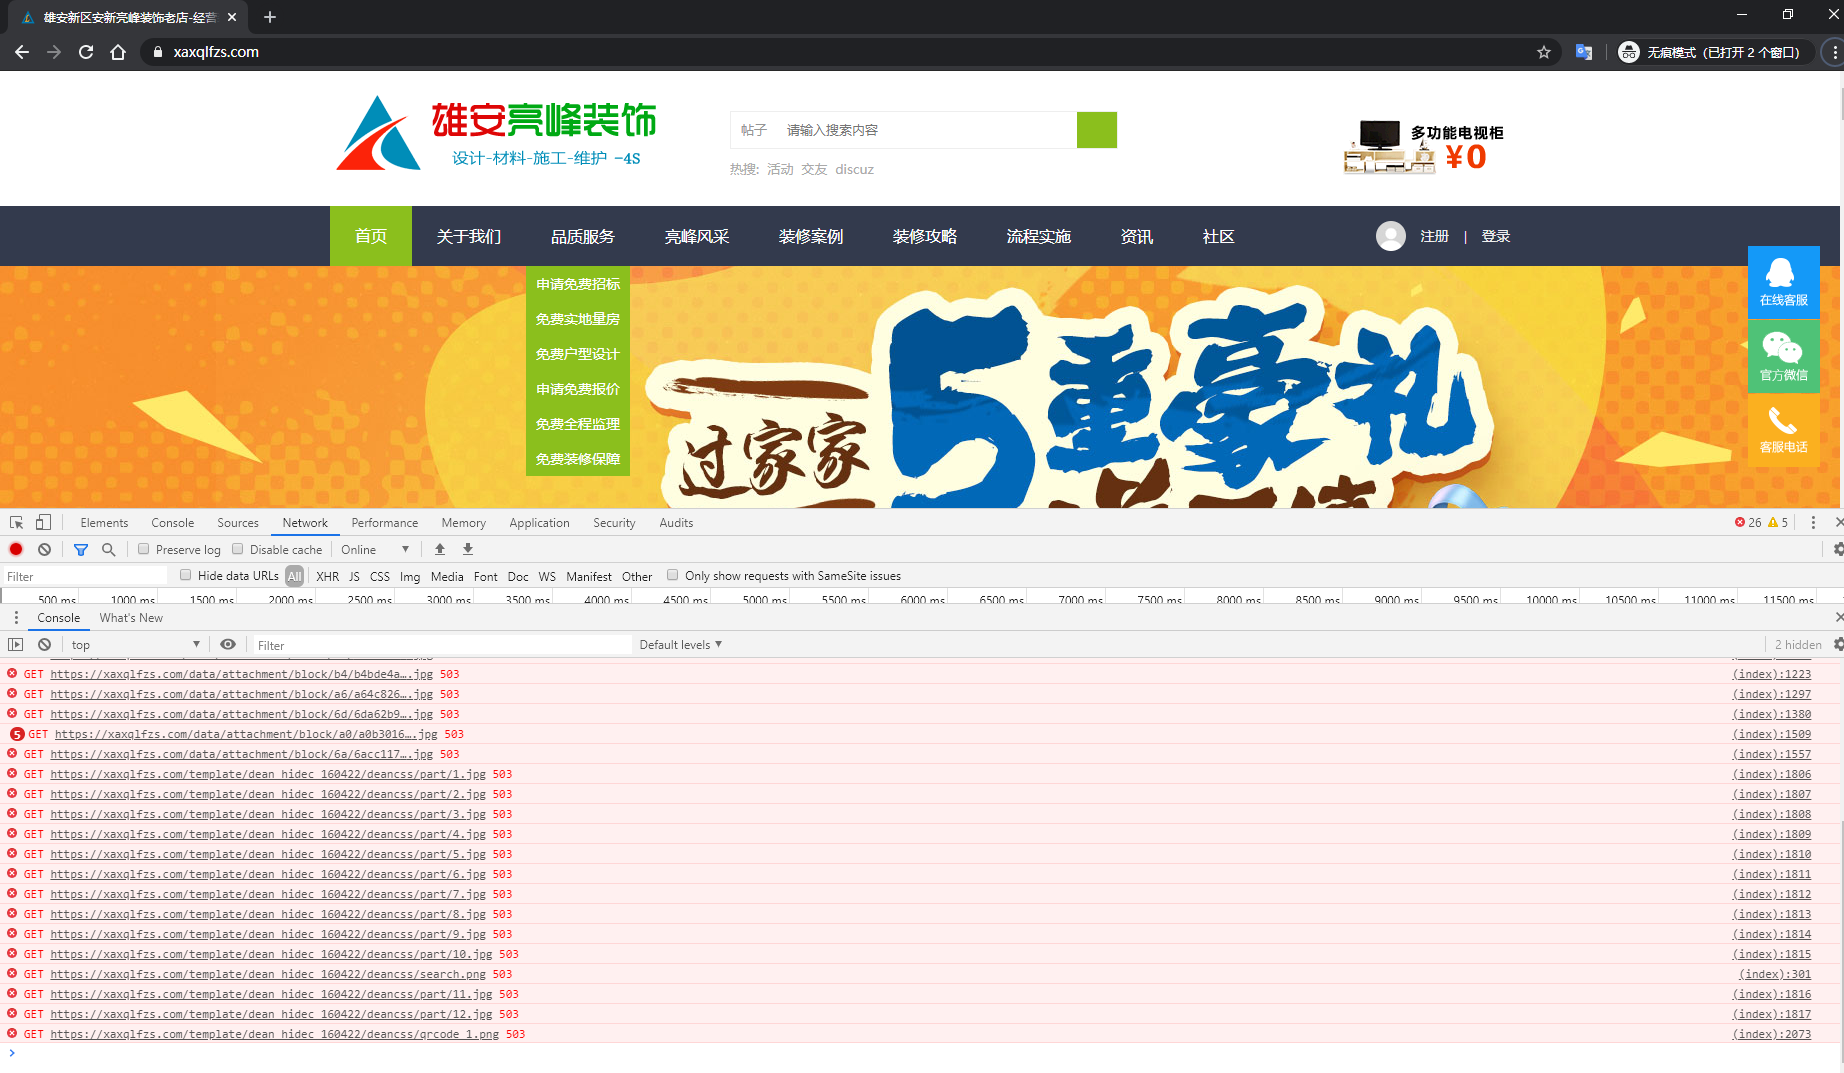This screenshot has width=1844, height=1073.
Task: Check the Disable cache checkbox
Action: coord(238,549)
